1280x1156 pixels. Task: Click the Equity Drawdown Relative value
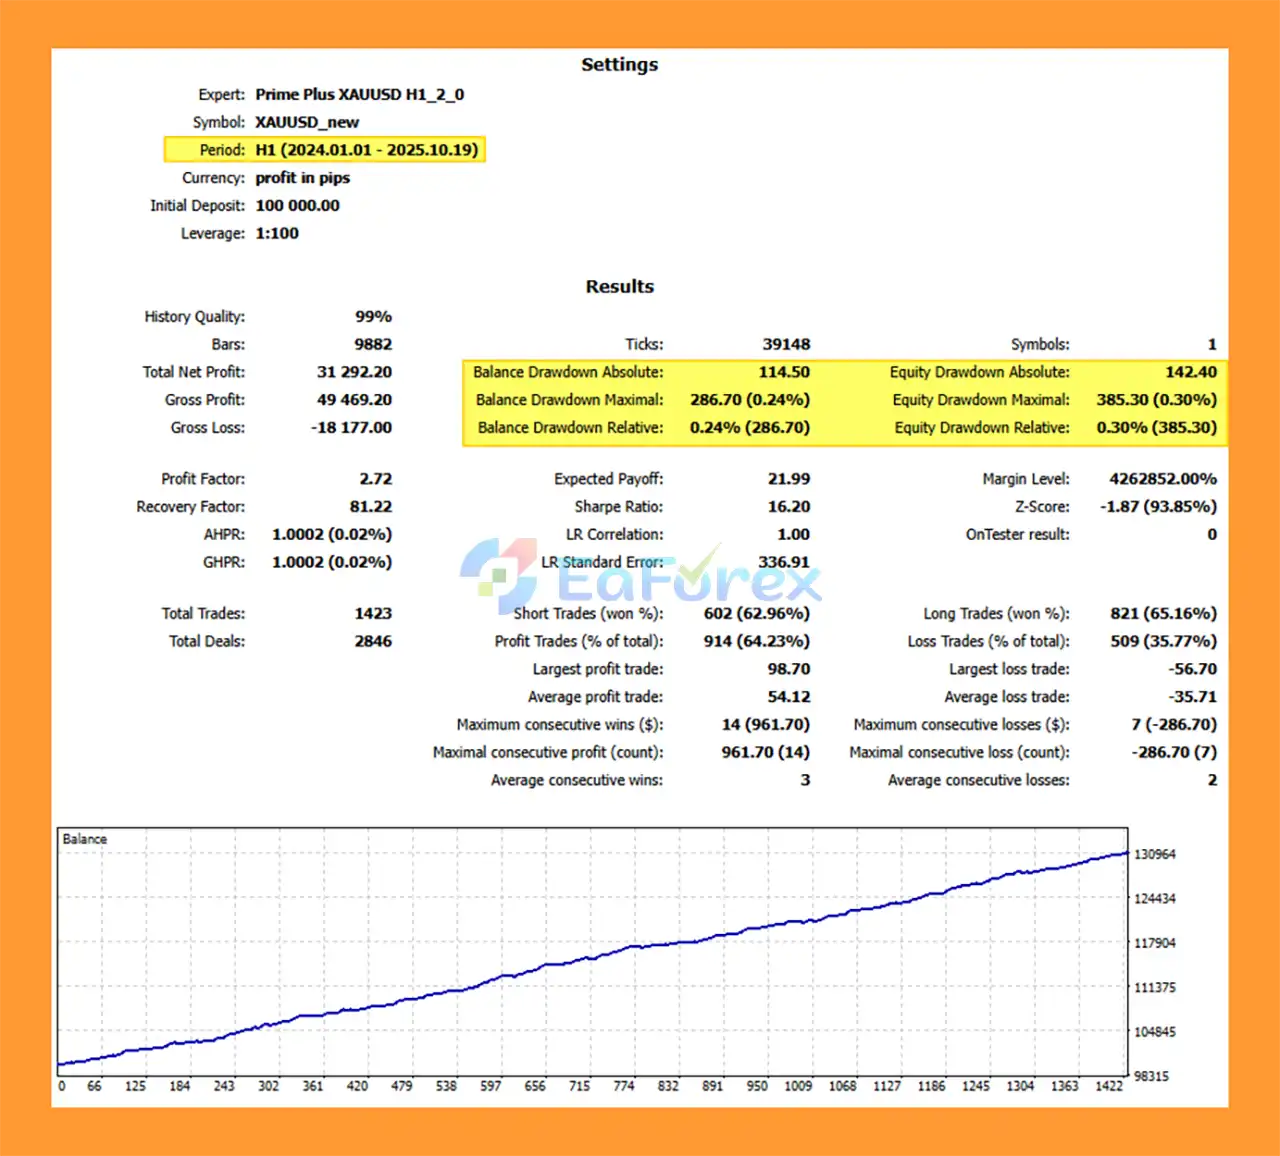click(x=1156, y=428)
